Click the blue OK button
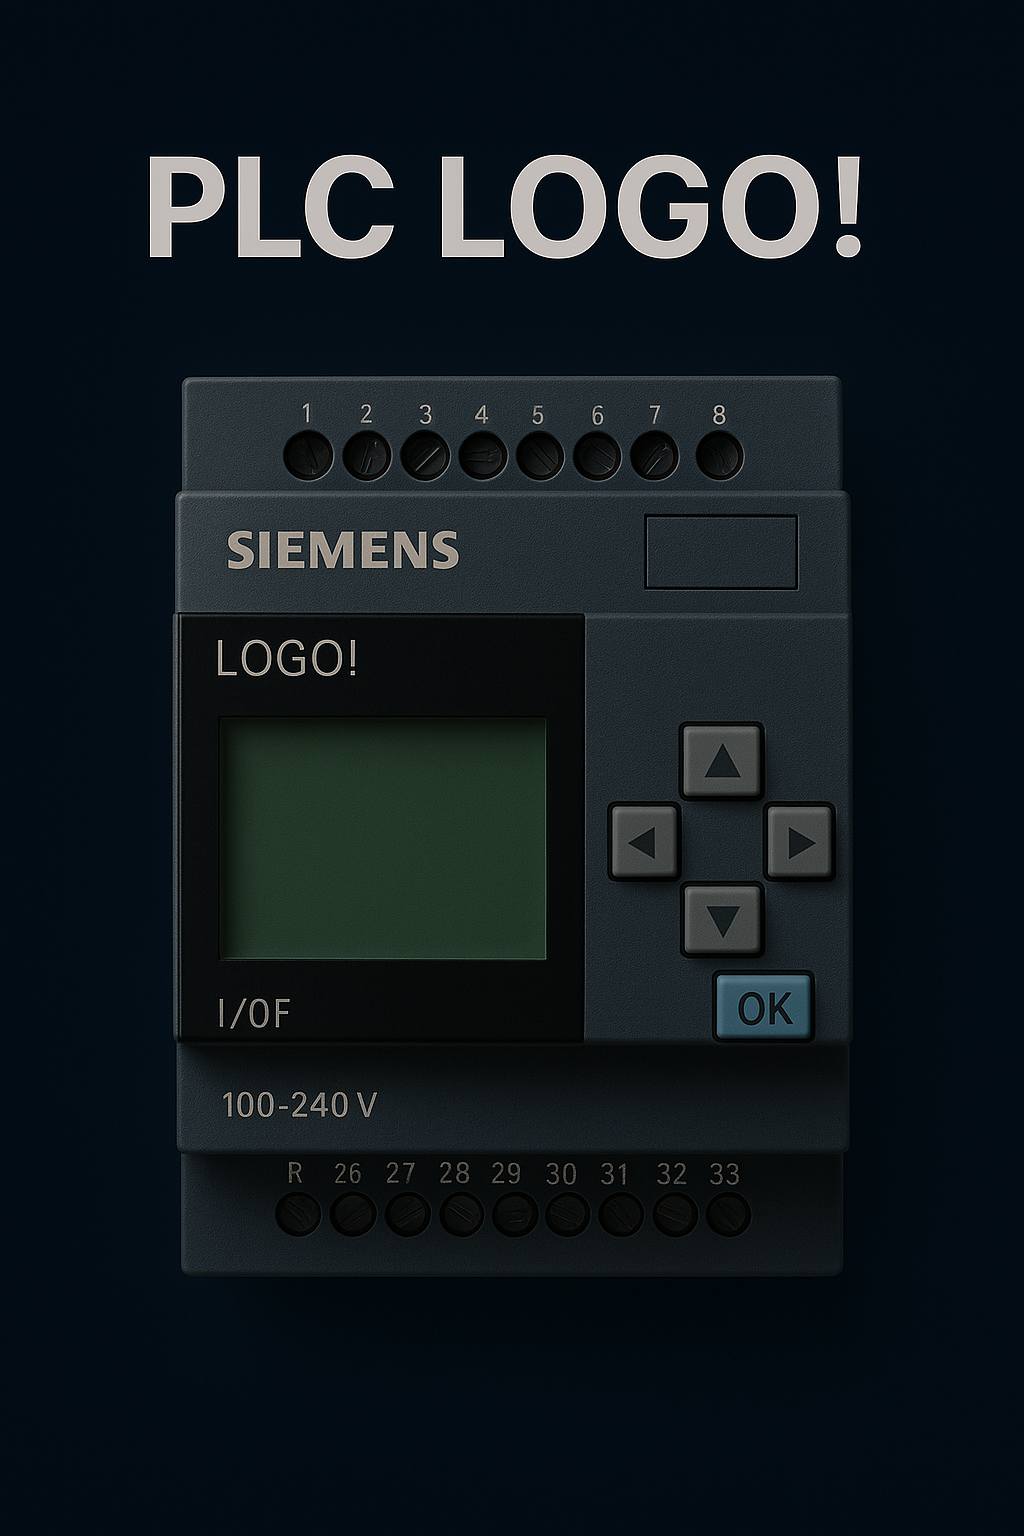The width and height of the screenshot is (1024, 1536). [764, 1007]
